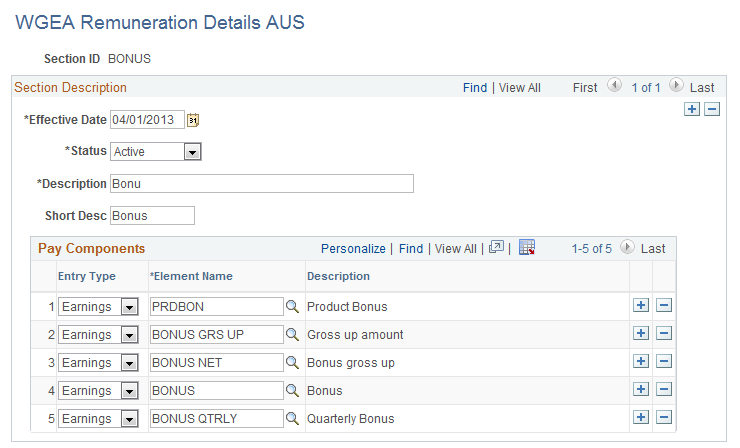Viewport: 740px width, 448px height.
Task: Go to next Section Description row
Action: tap(676, 85)
